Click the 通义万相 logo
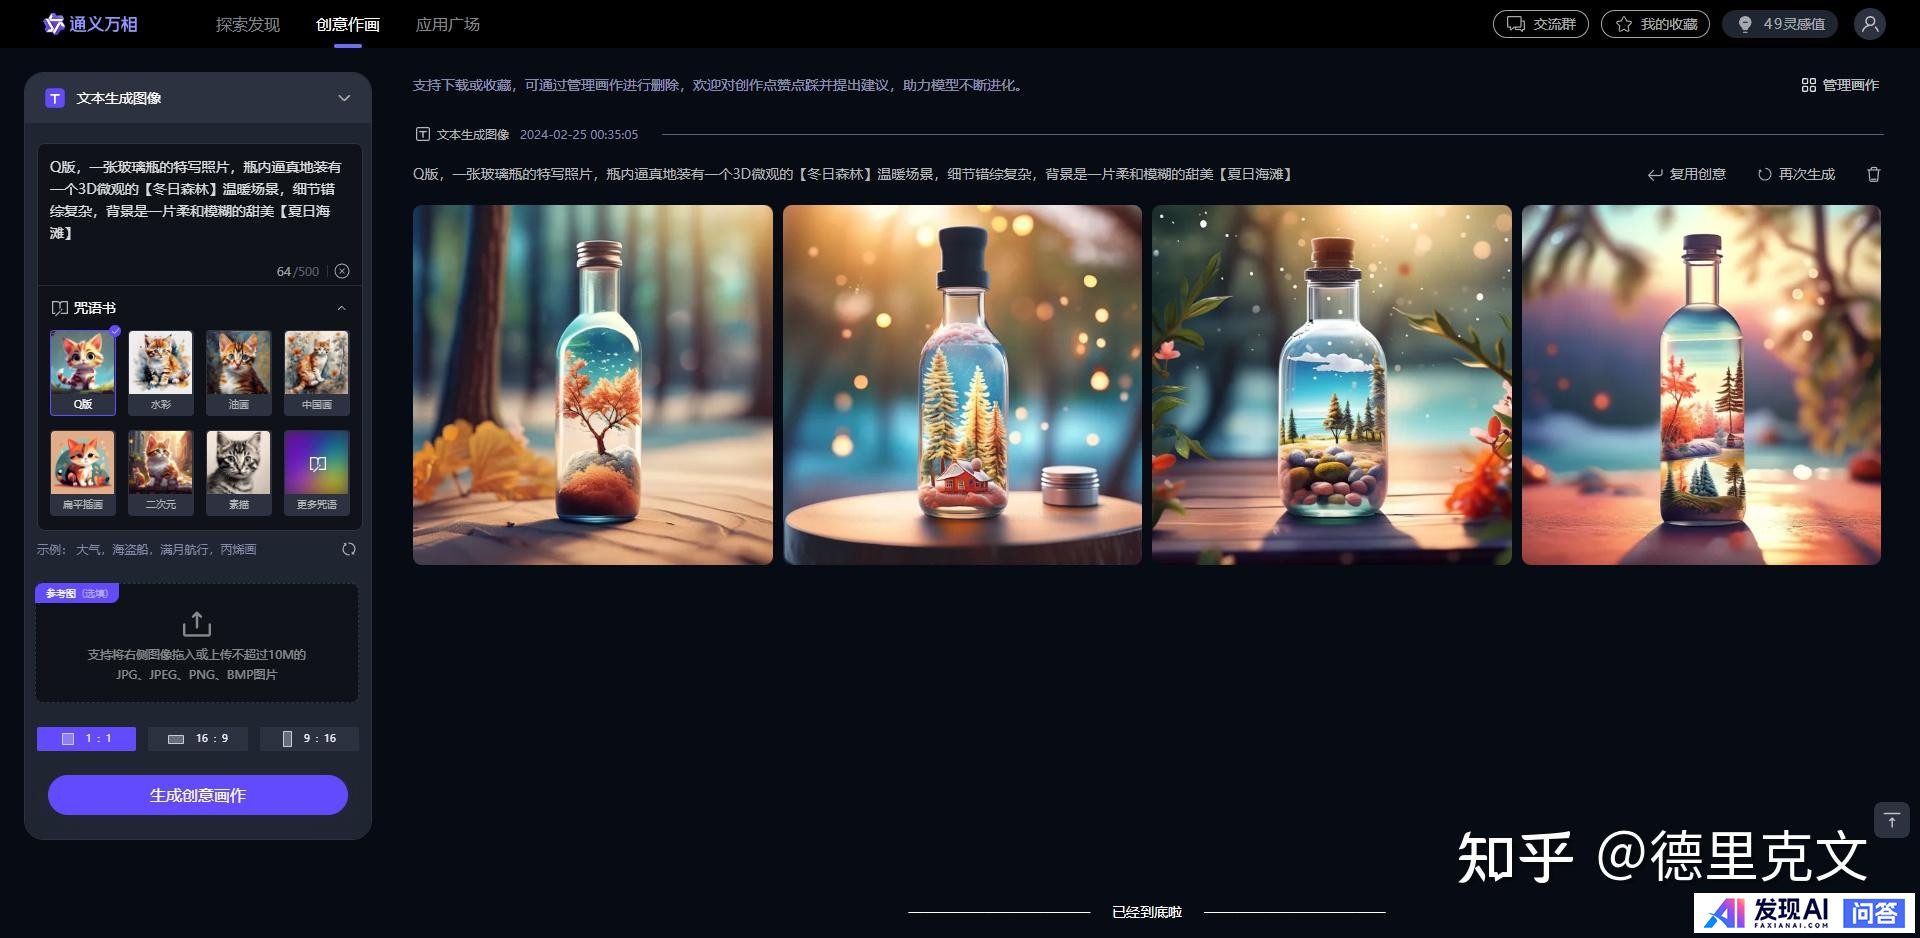 (x=91, y=24)
